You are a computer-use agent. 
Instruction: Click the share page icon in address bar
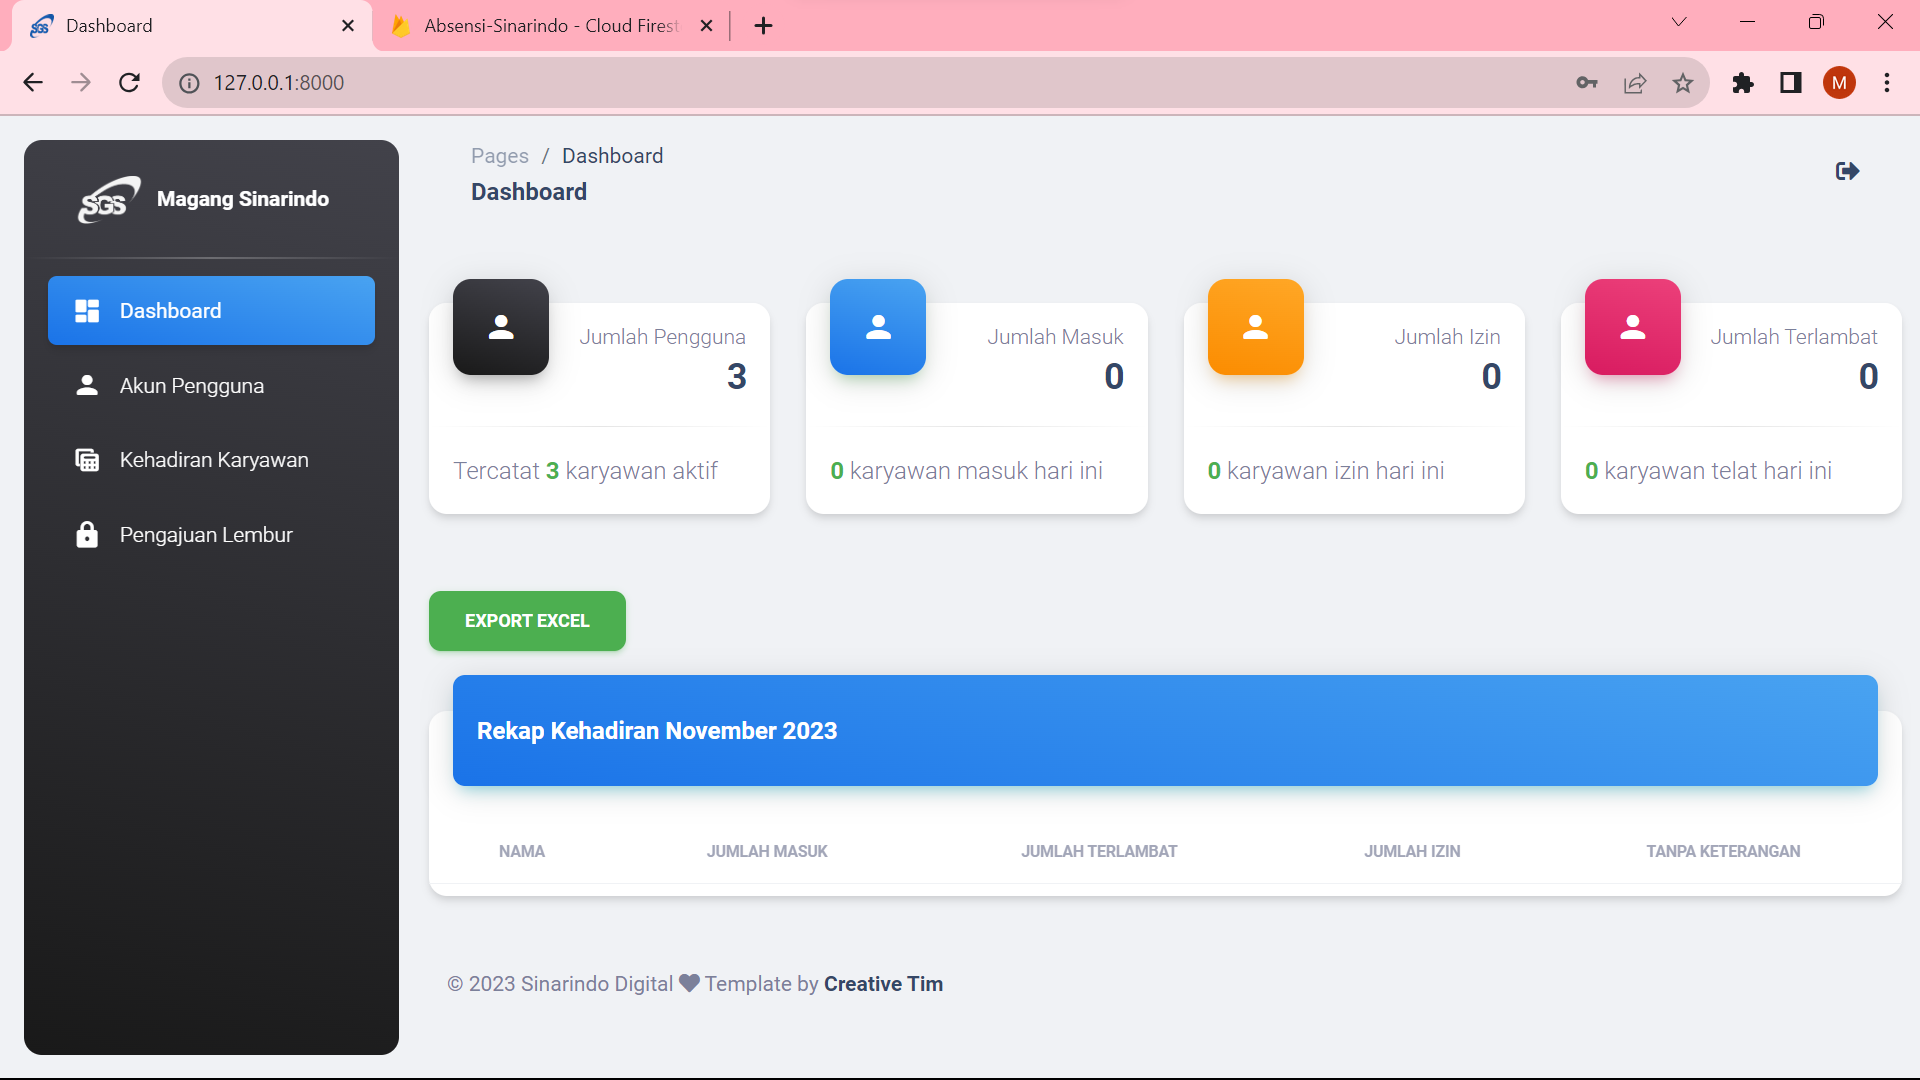click(x=1635, y=83)
